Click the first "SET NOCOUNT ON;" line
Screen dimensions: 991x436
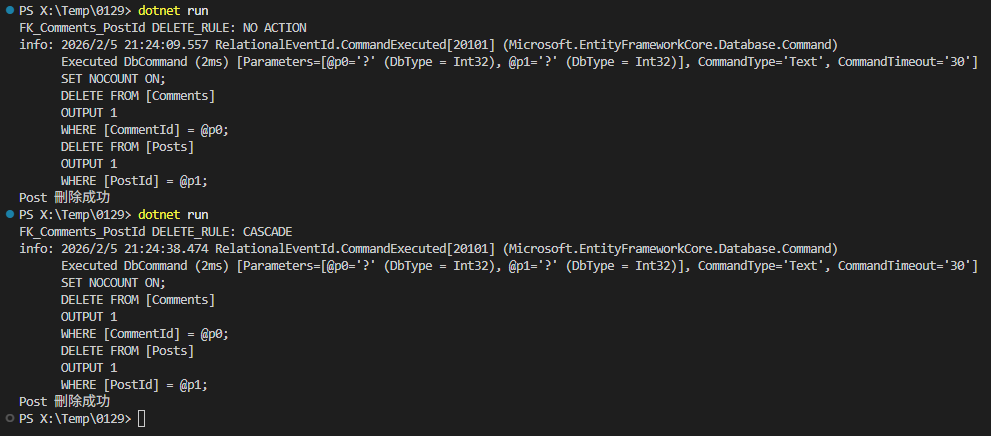(113, 78)
